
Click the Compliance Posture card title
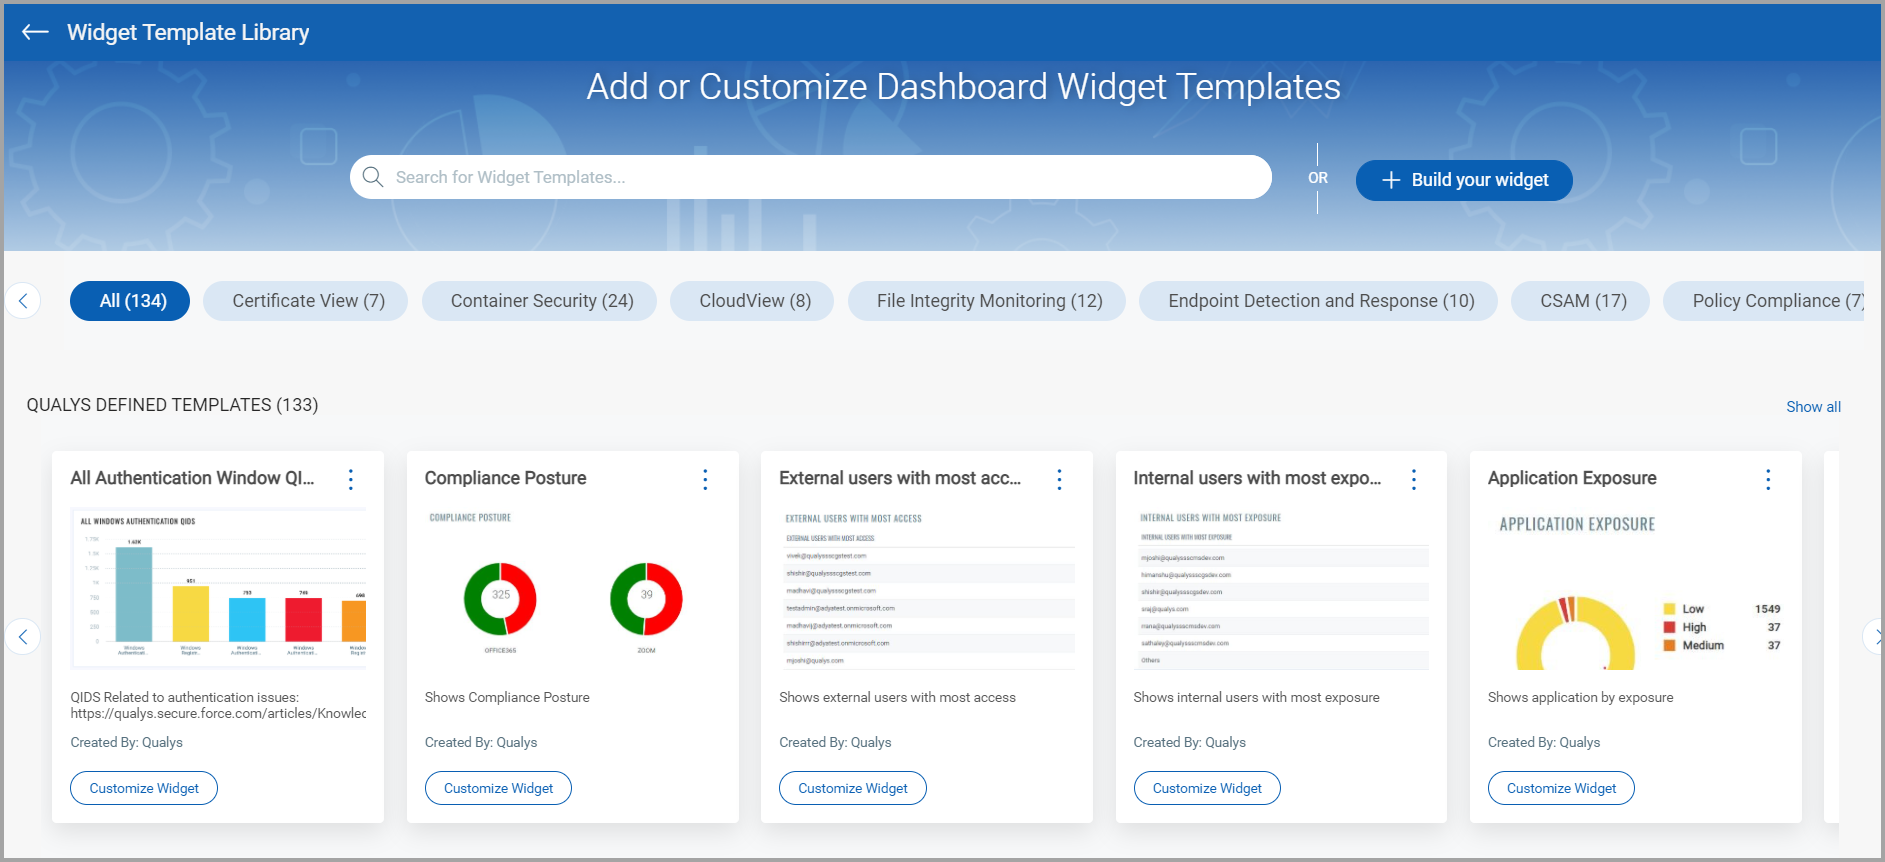point(505,478)
